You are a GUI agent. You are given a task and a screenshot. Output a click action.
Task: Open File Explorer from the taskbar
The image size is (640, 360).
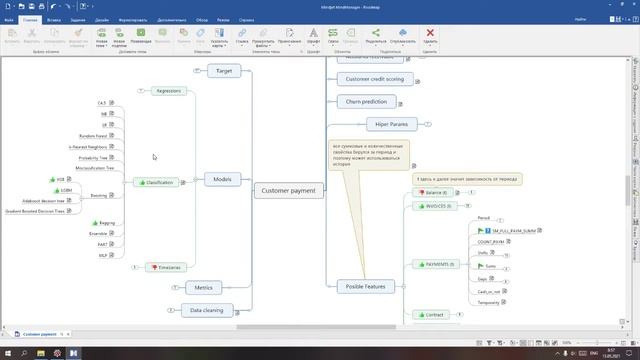tap(41, 353)
